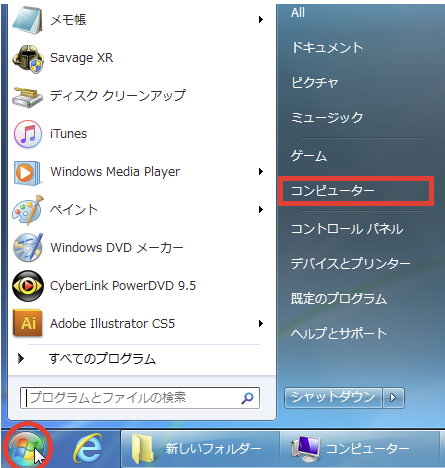445x468 pixels.
Task: Focus the プログラムとファイルの検索 search box
Action: 140,398
